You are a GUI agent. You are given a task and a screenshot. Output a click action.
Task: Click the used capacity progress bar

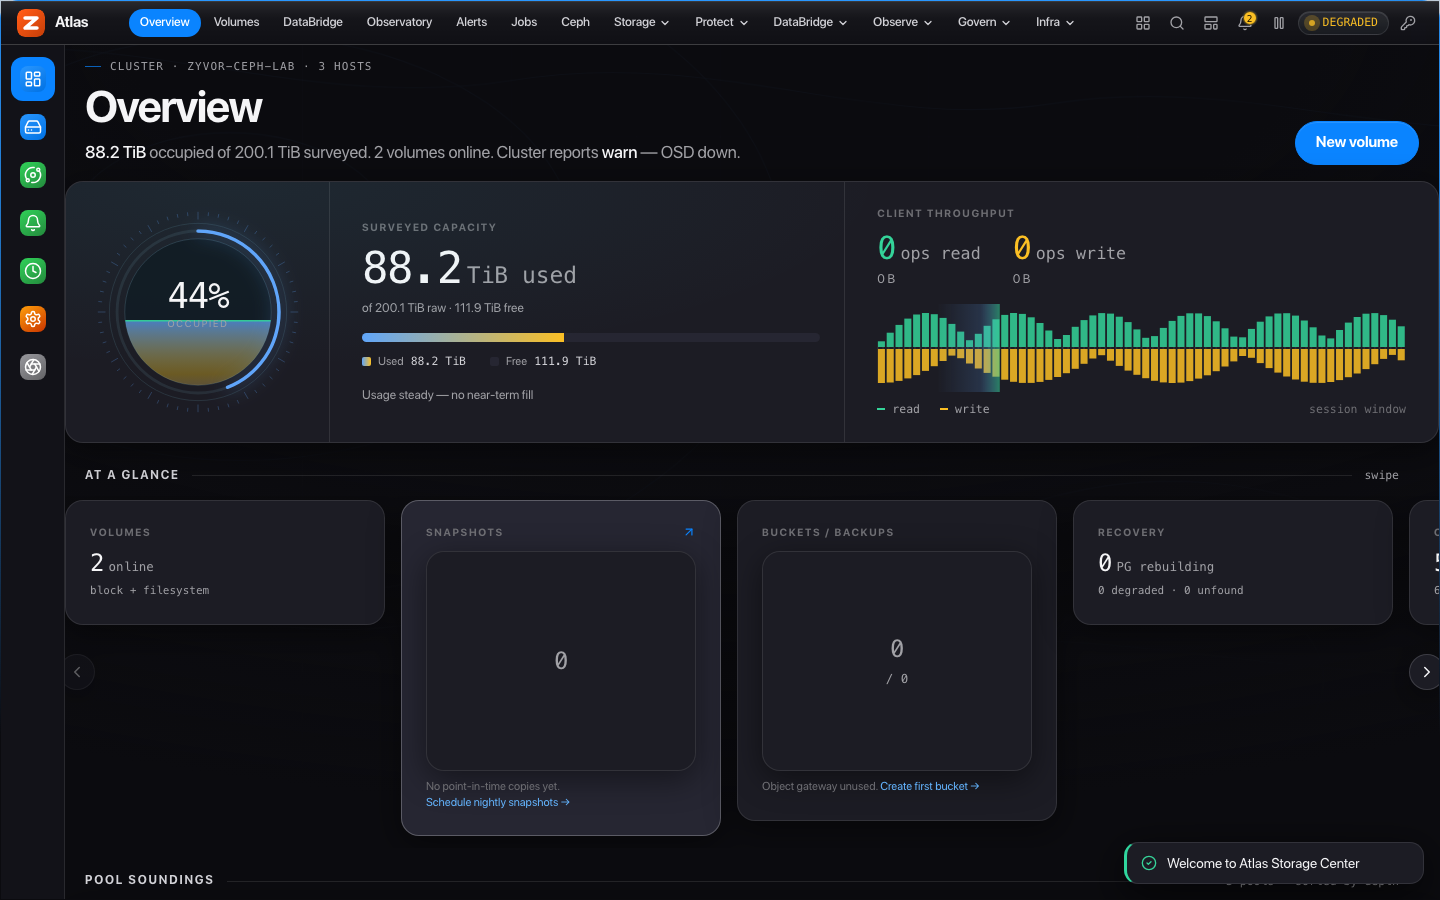click(591, 337)
